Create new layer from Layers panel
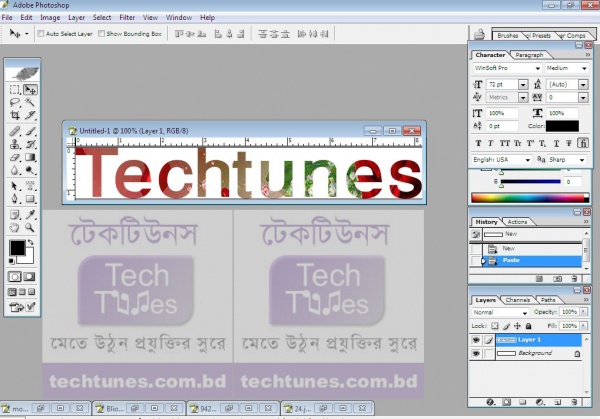 tap(558, 402)
